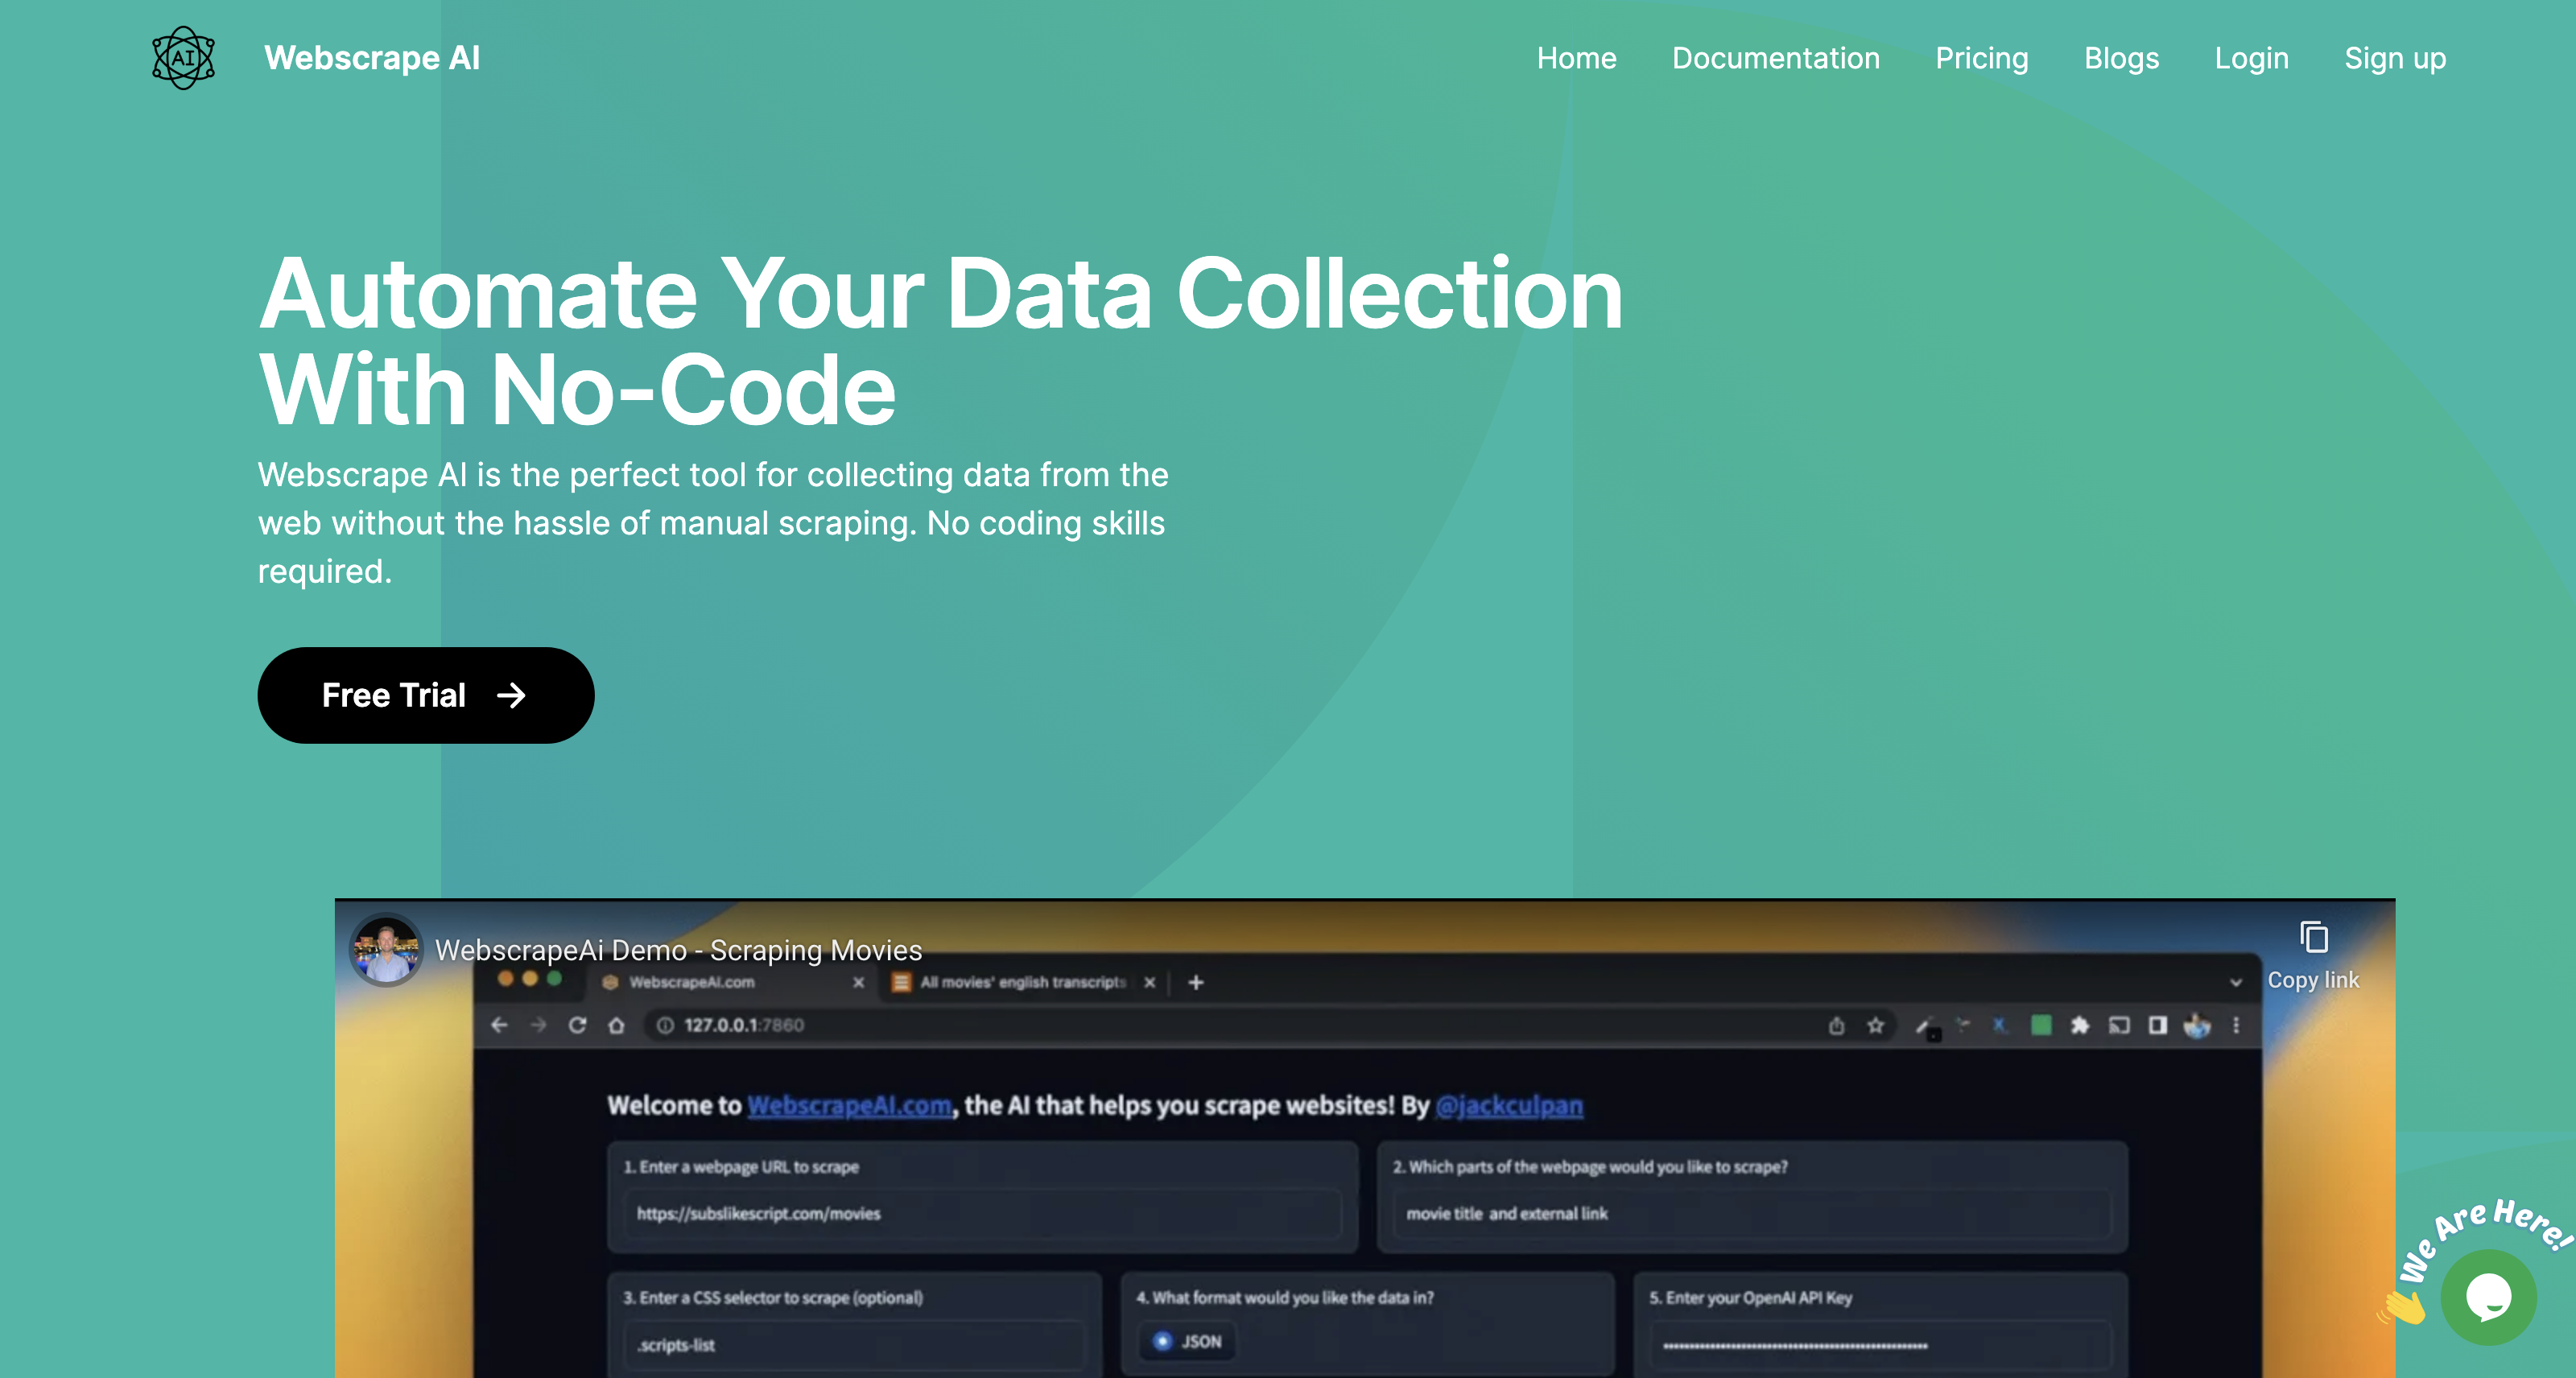Go to the Home nav link
Screen dimensions: 2576x1378
tap(1576, 58)
